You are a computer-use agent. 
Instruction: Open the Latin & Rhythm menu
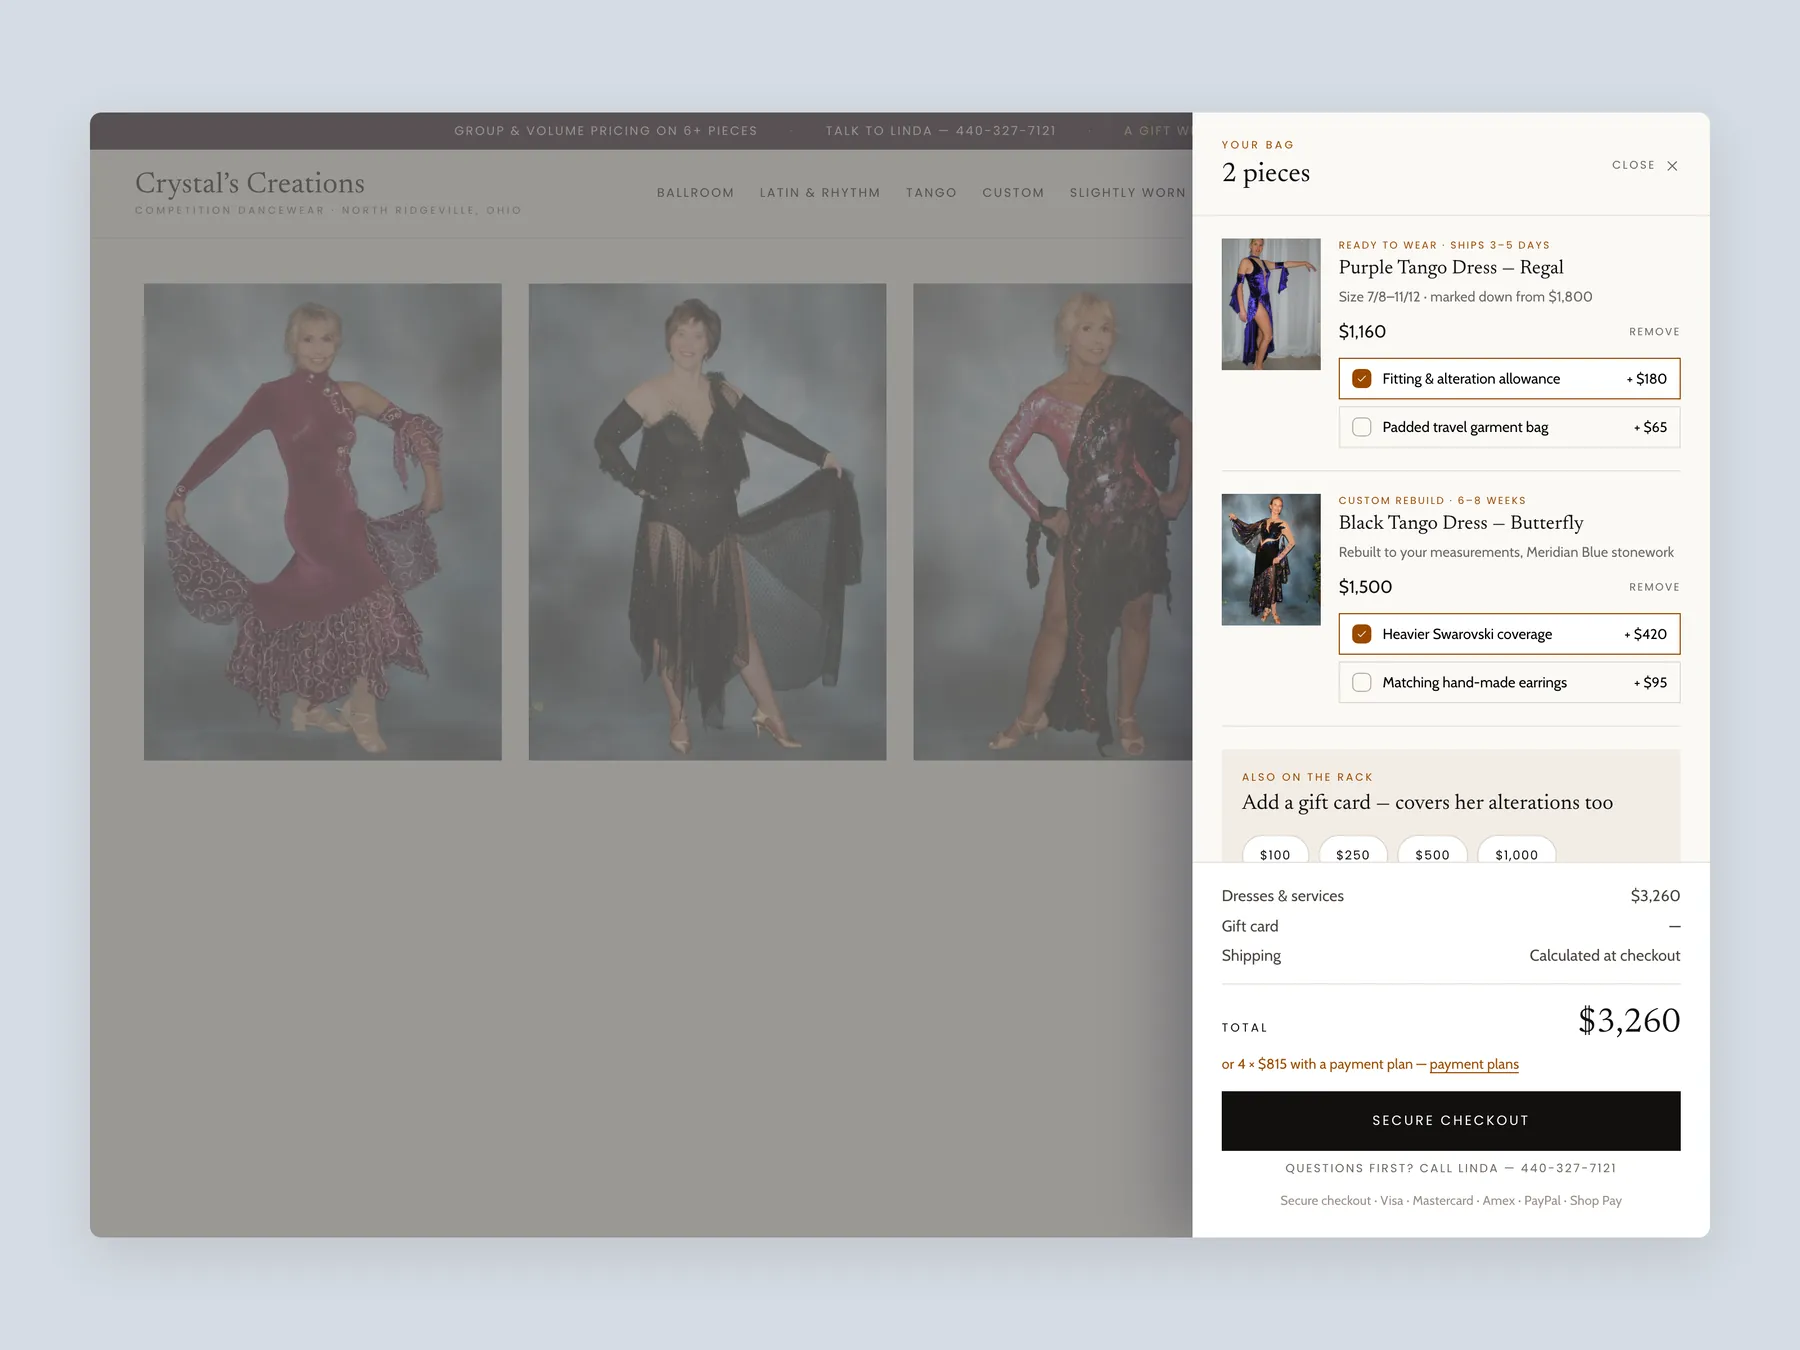click(x=820, y=193)
